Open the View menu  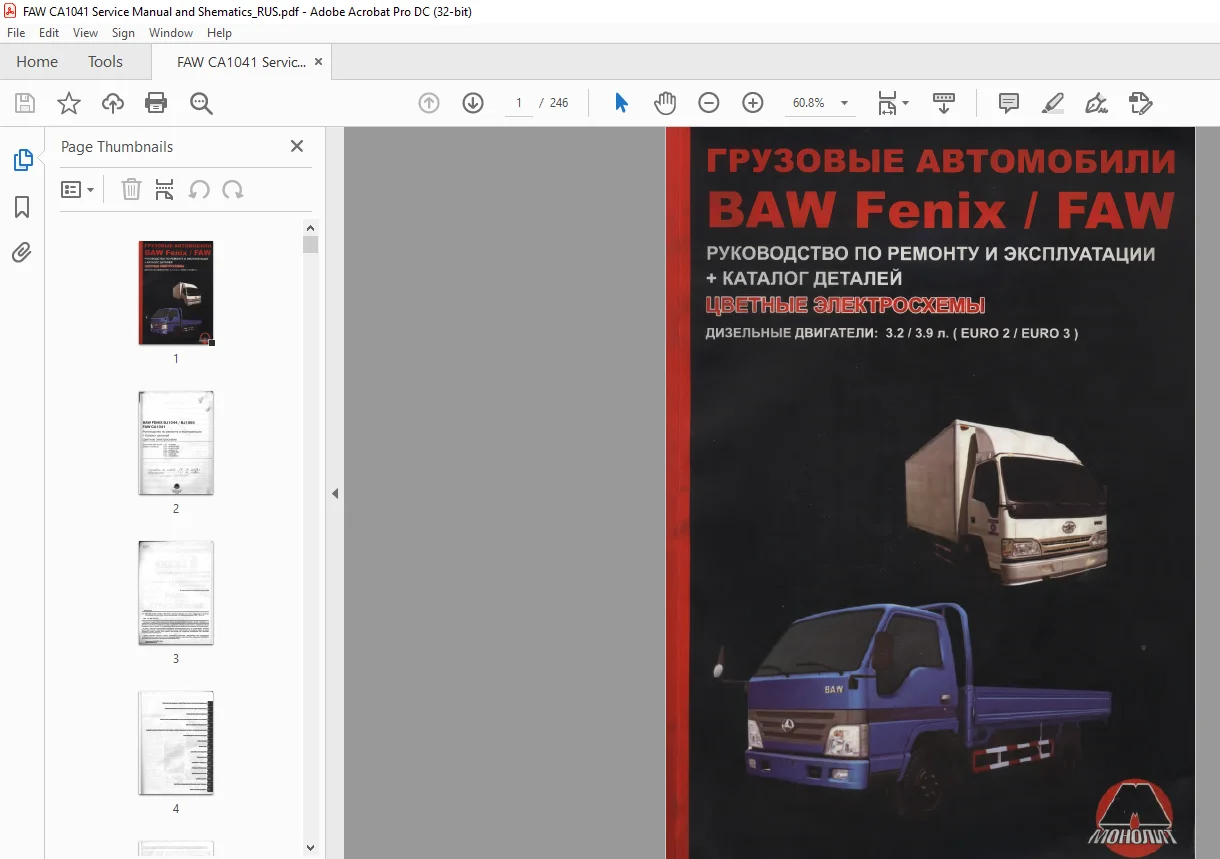(85, 33)
